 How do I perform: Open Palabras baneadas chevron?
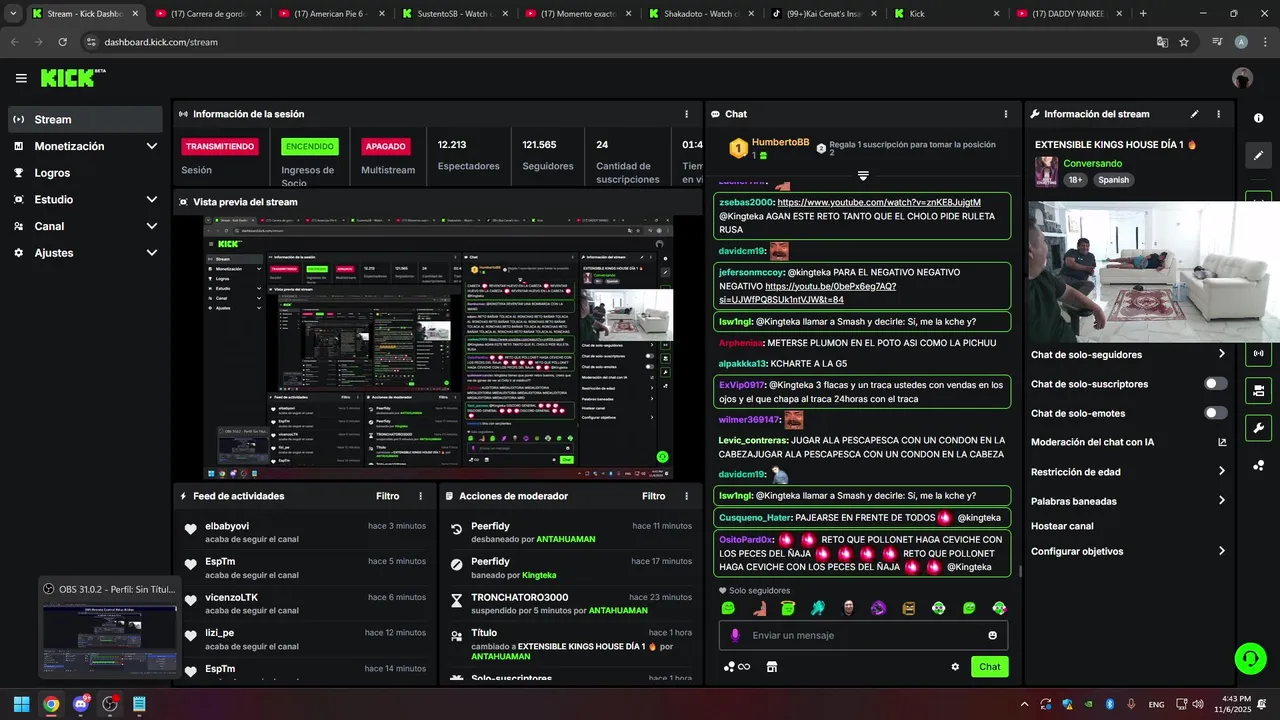click(1222, 501)
